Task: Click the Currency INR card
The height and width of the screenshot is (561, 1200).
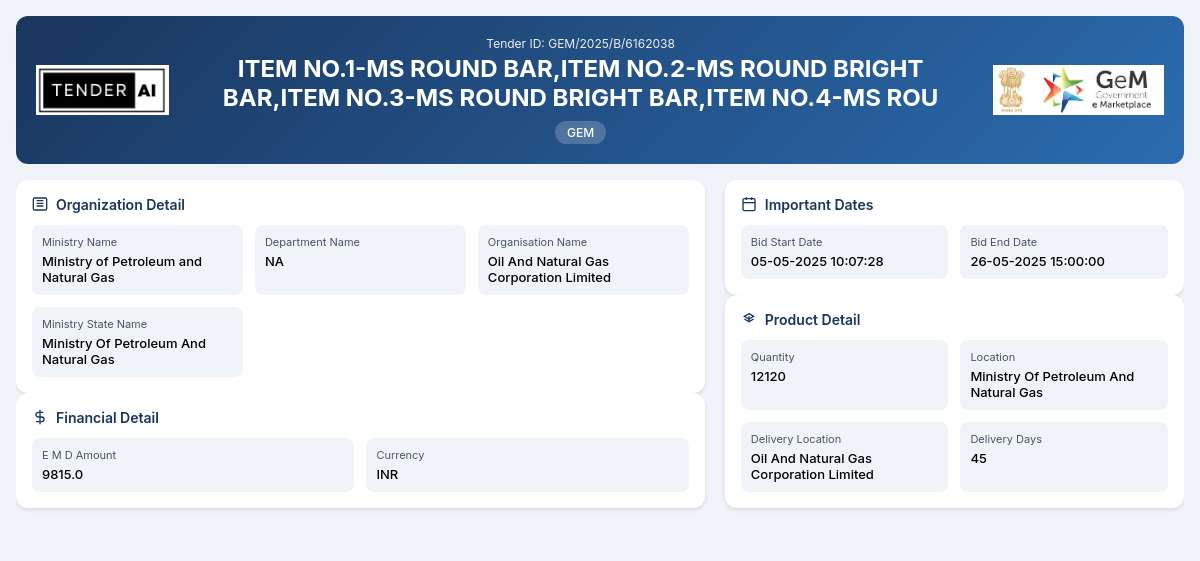Action: coord(527,465)
